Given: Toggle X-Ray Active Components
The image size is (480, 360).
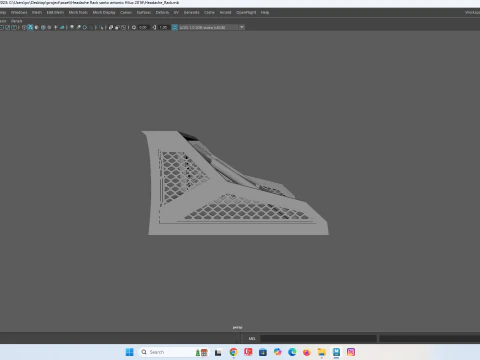Looking at the screenshot, I should coord(117,27).
